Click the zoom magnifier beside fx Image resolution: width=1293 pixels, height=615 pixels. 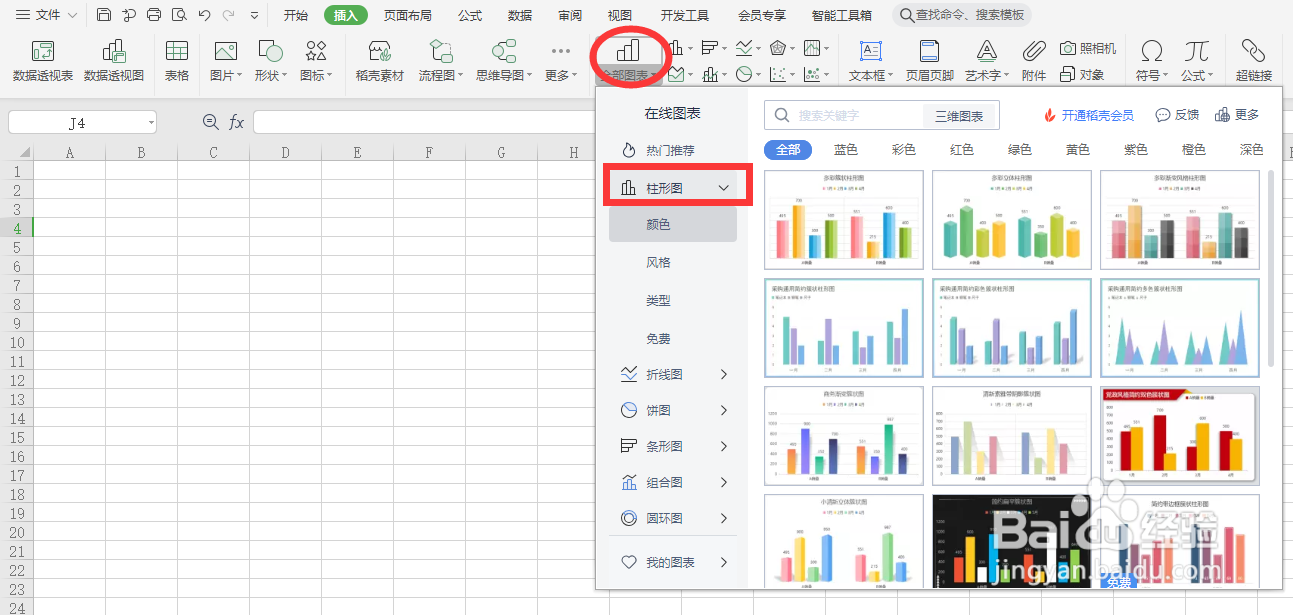(210, 122)
